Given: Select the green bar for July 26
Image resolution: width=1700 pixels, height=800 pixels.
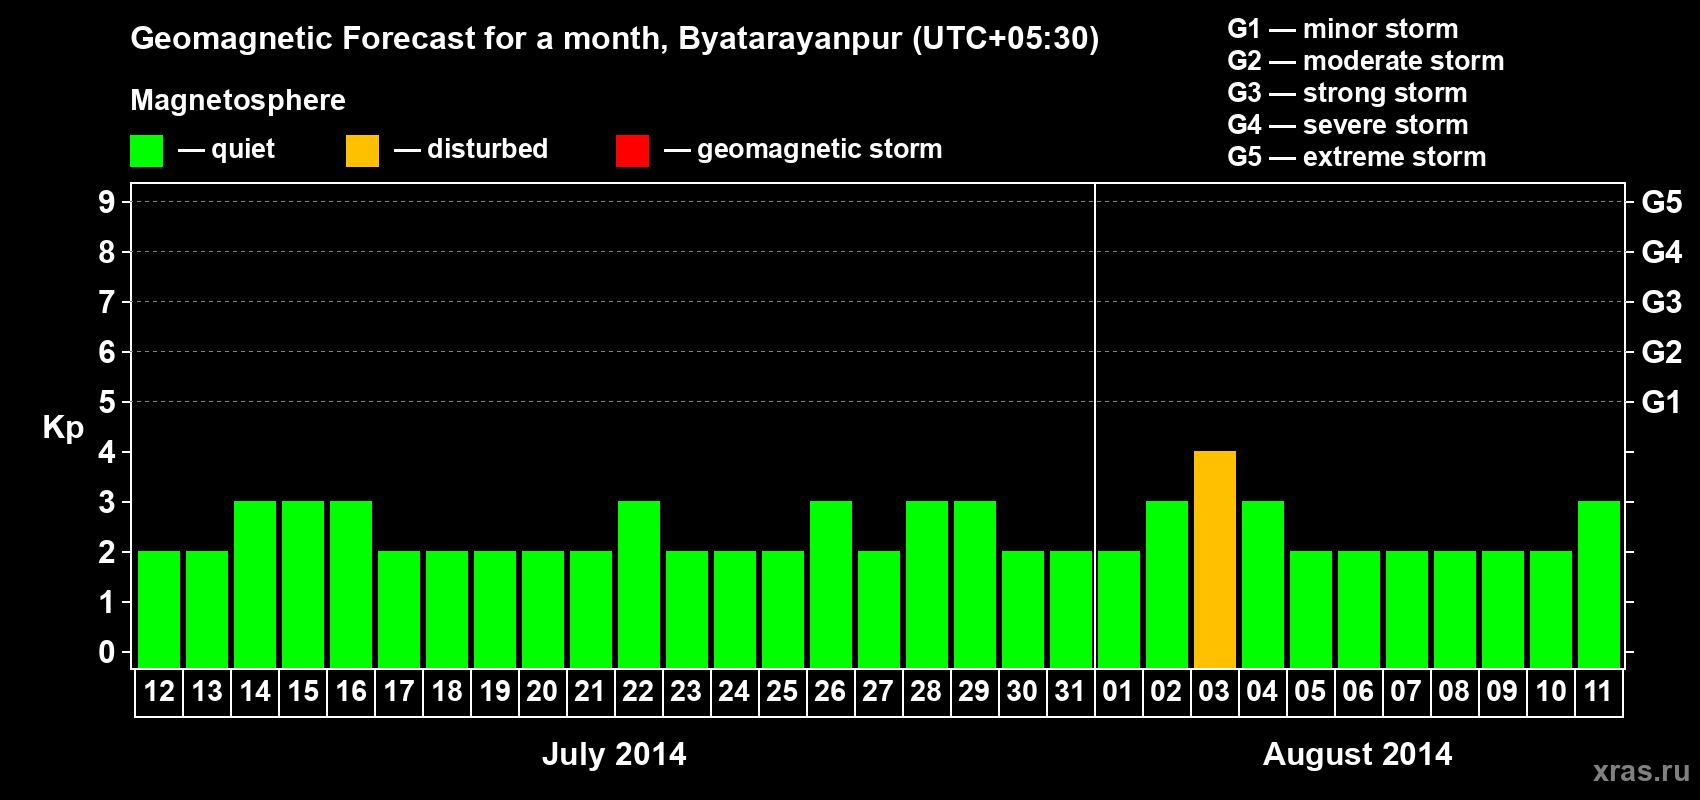Looking at the screenshot, I should click(x=831, y=584).
